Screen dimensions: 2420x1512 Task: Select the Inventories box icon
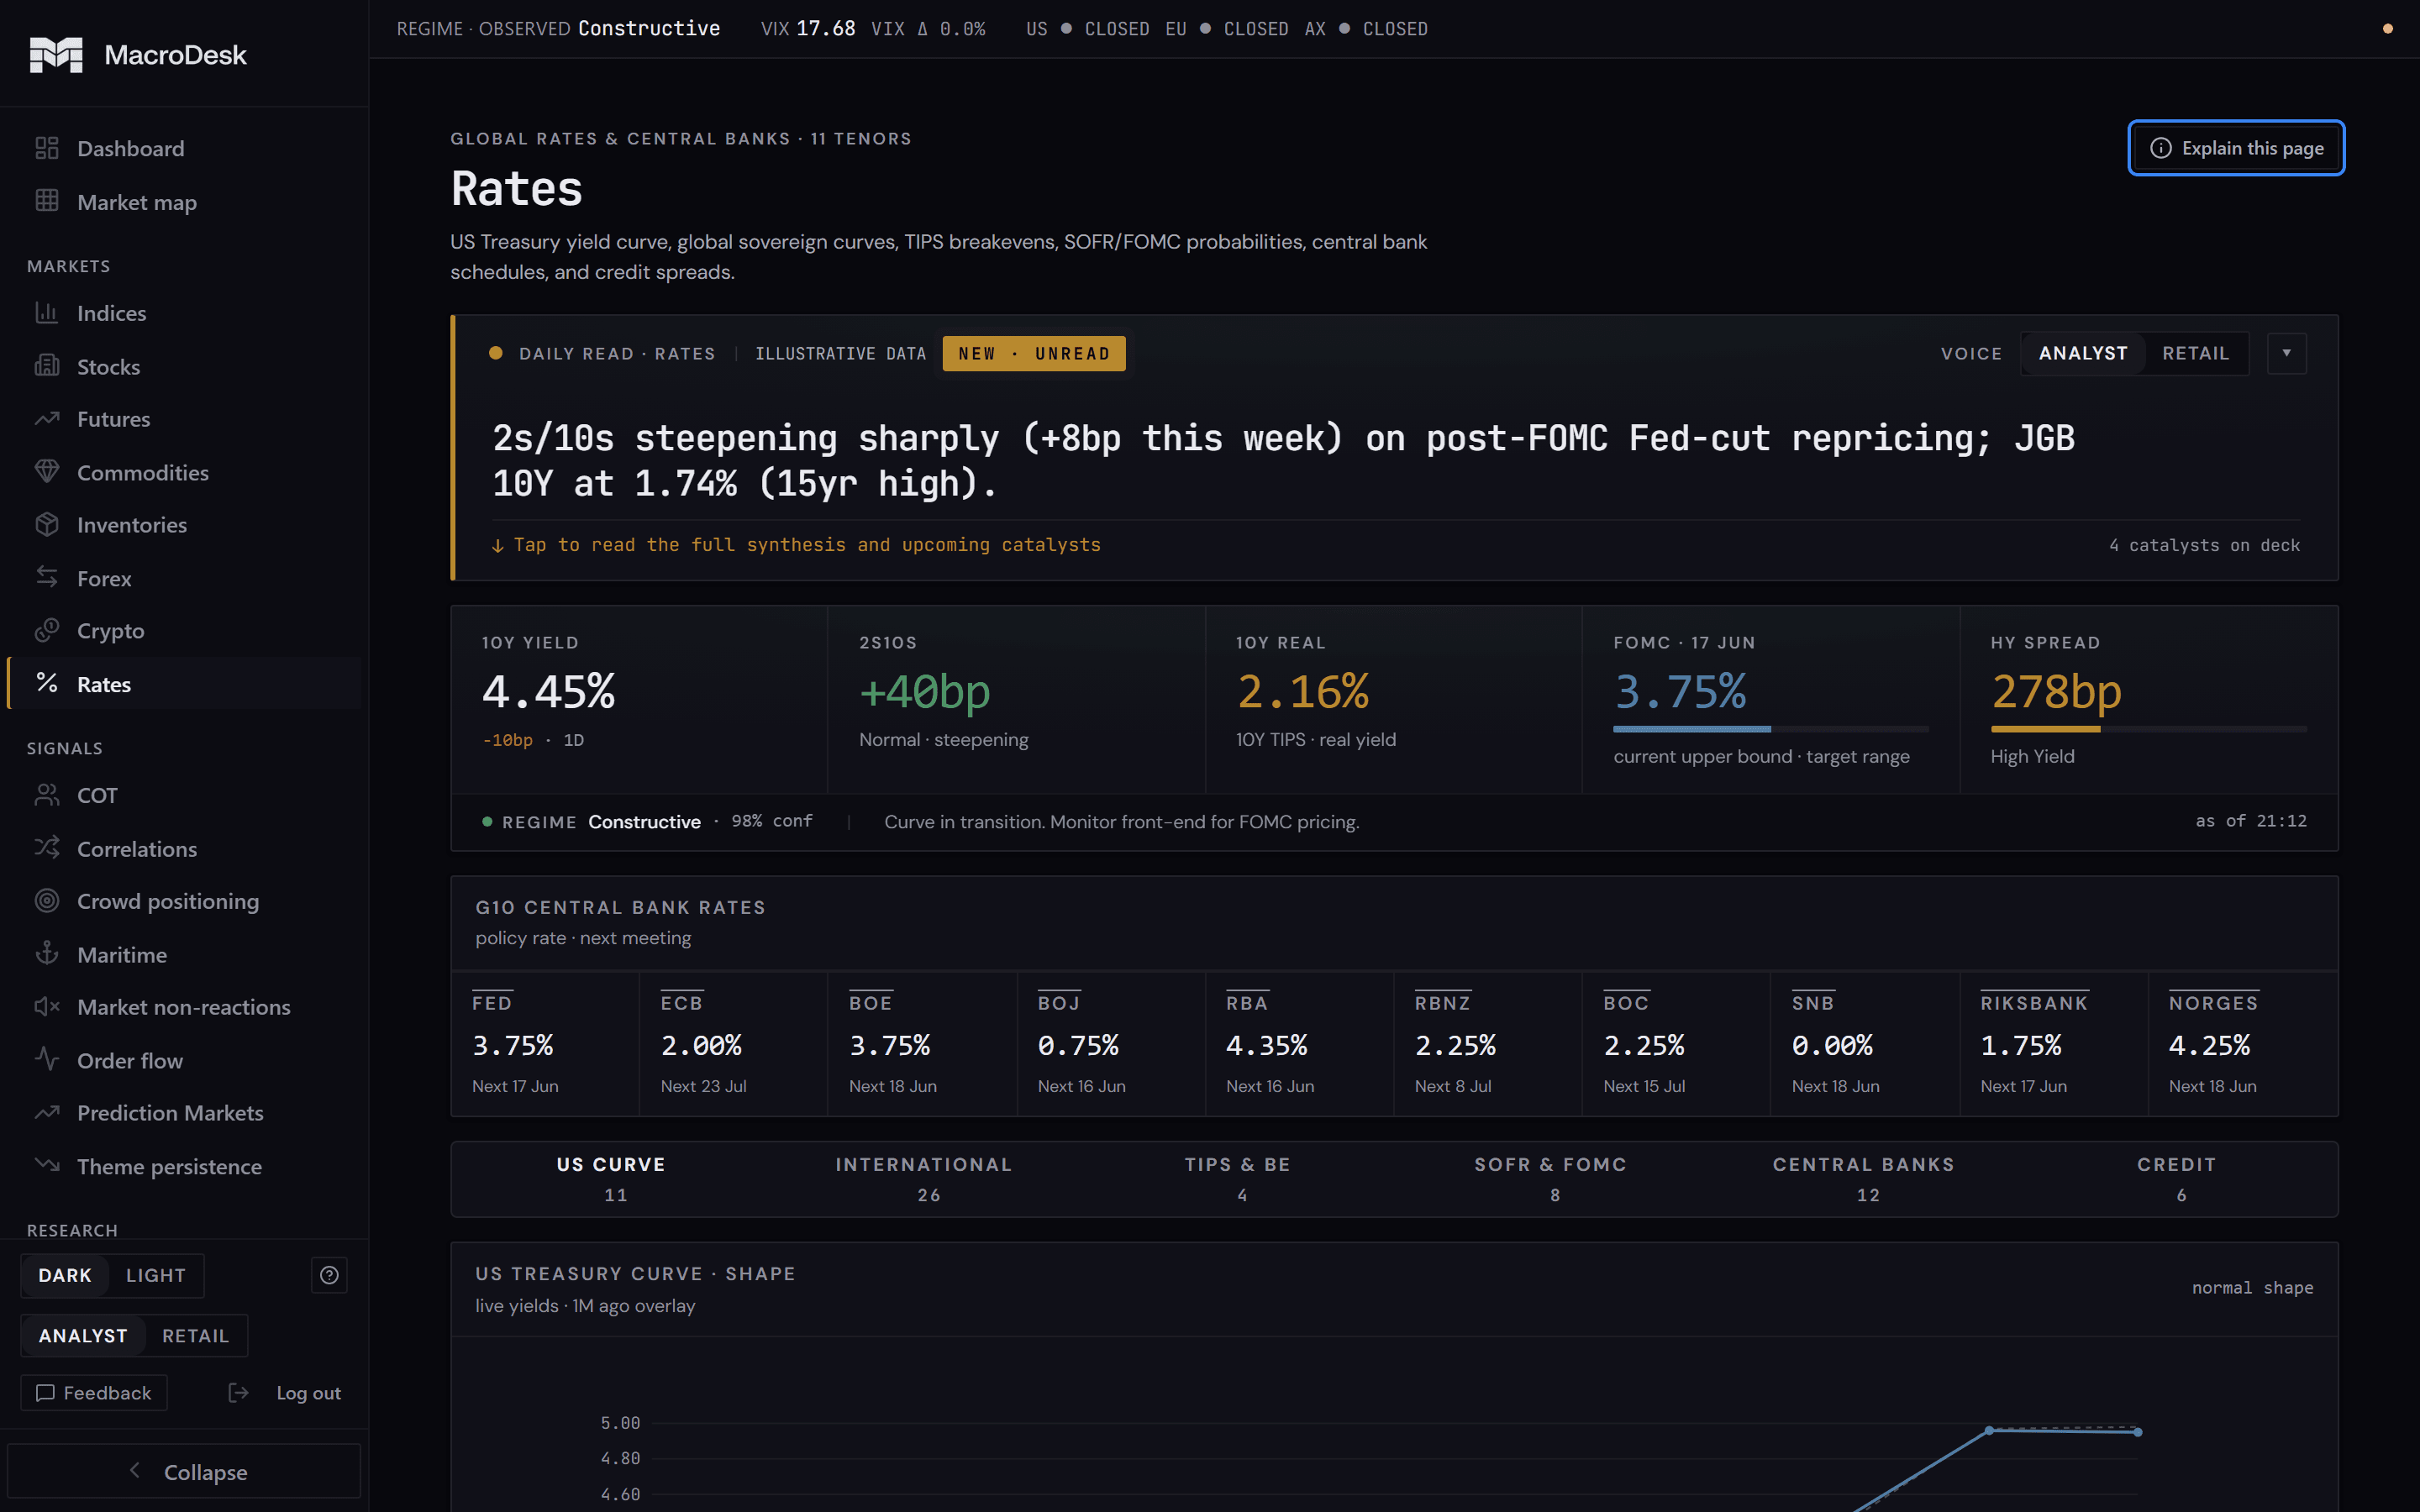47,524
